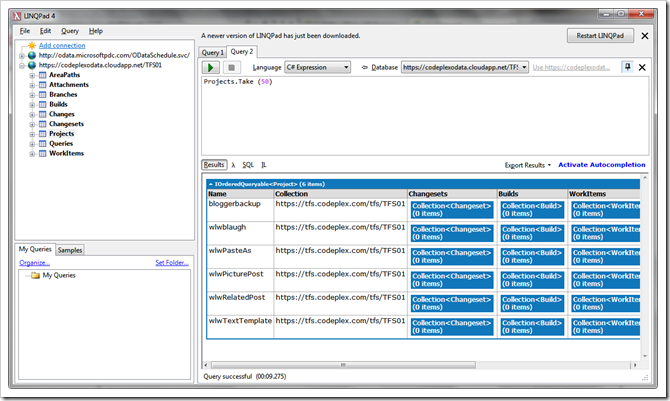Image resolution: width=670 pixels, height=401 pixels.
Task: Open the Edit menu
Action: [45, 31]
